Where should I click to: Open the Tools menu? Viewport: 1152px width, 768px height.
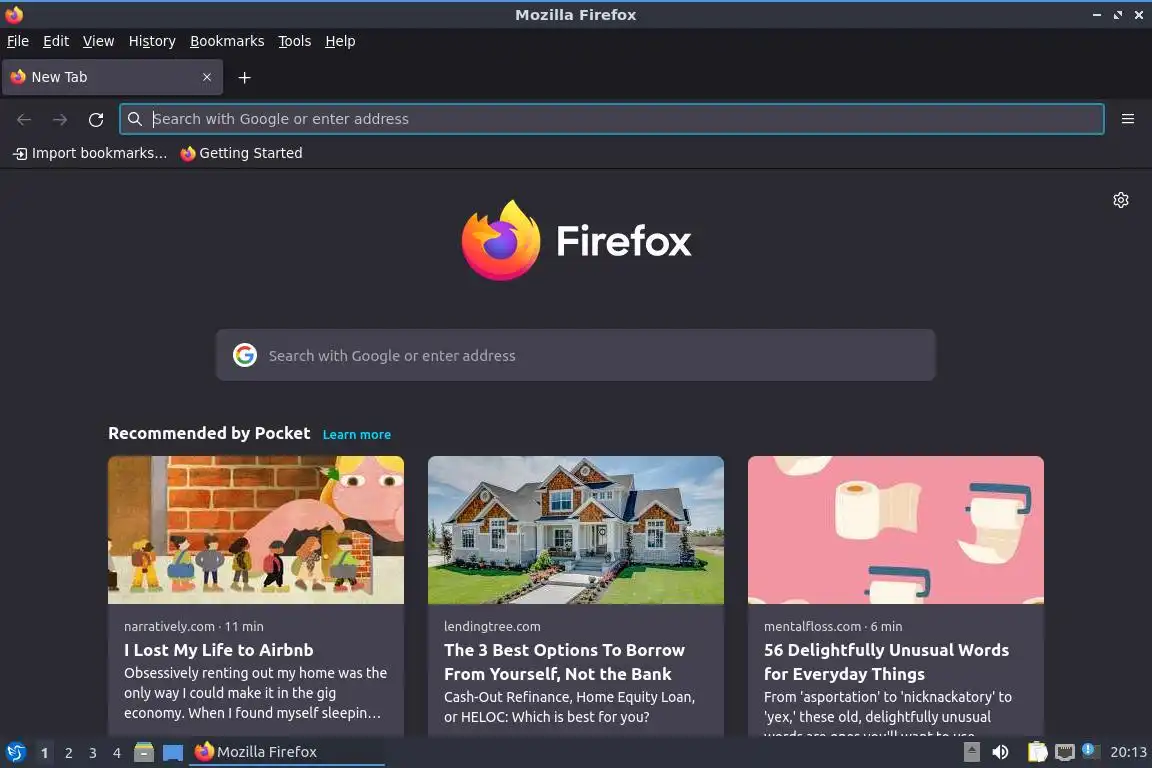coord(295,41)
